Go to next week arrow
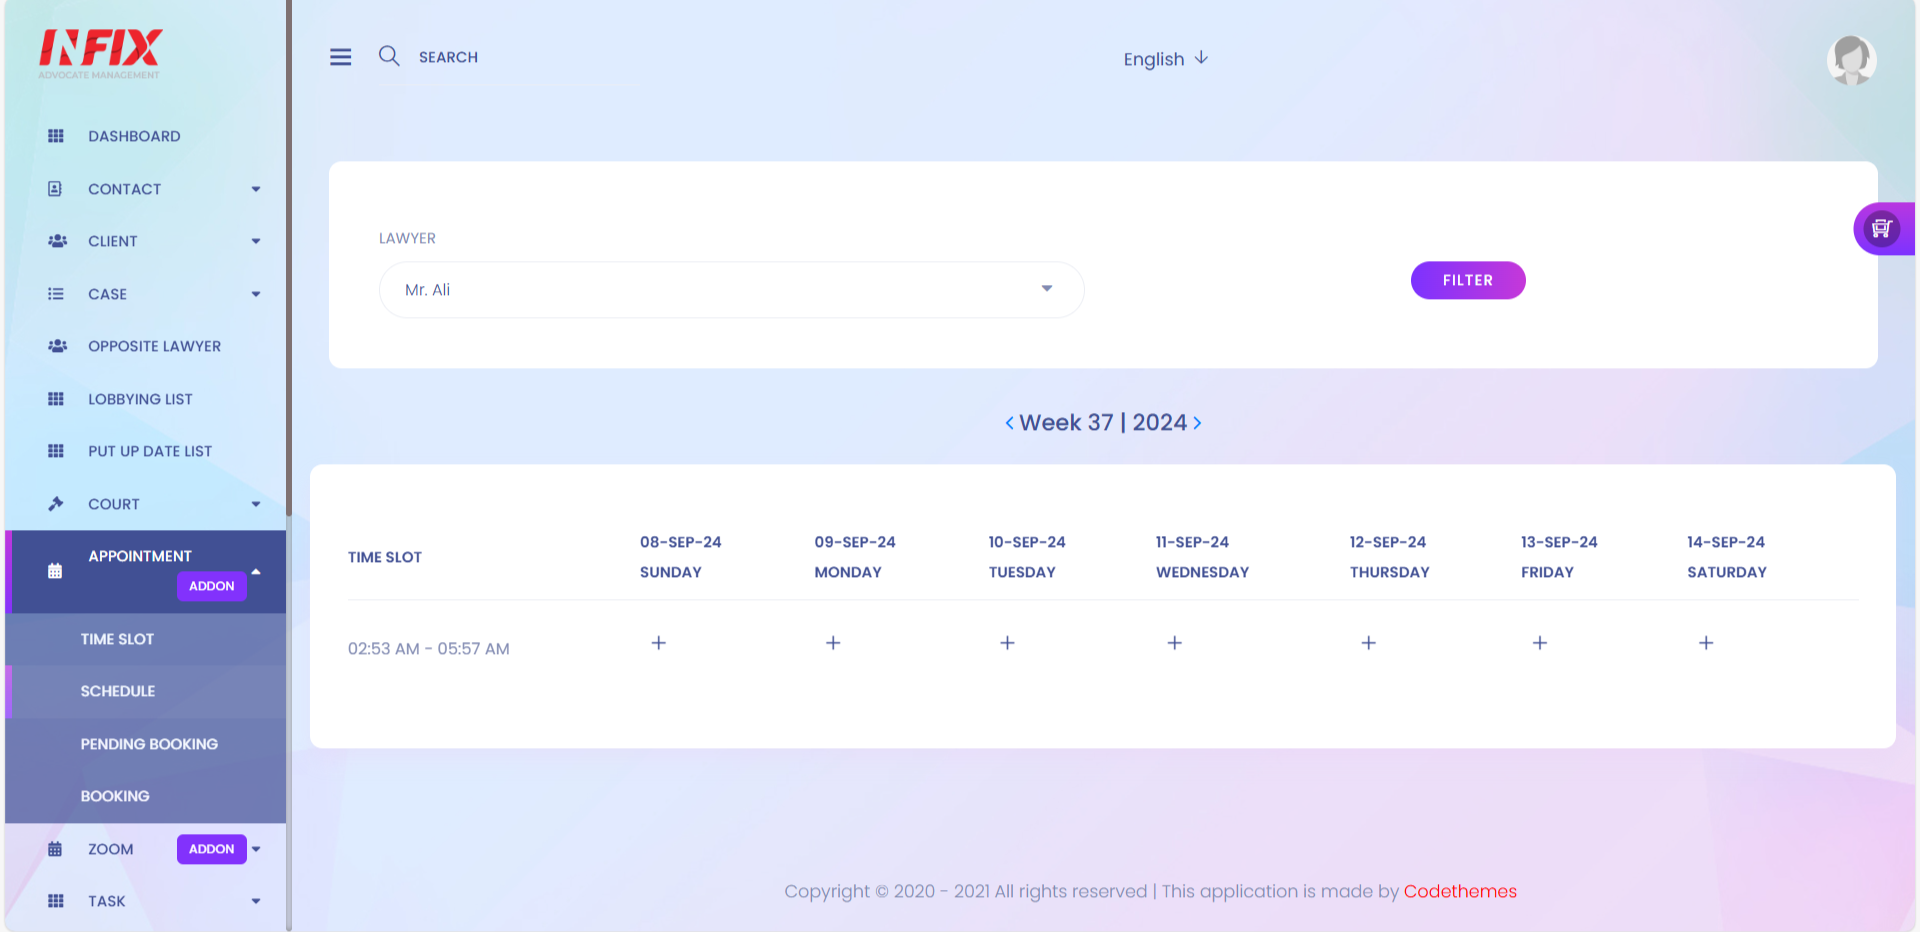Viewport: 1920px width, 932px height. pos(1197,423)
